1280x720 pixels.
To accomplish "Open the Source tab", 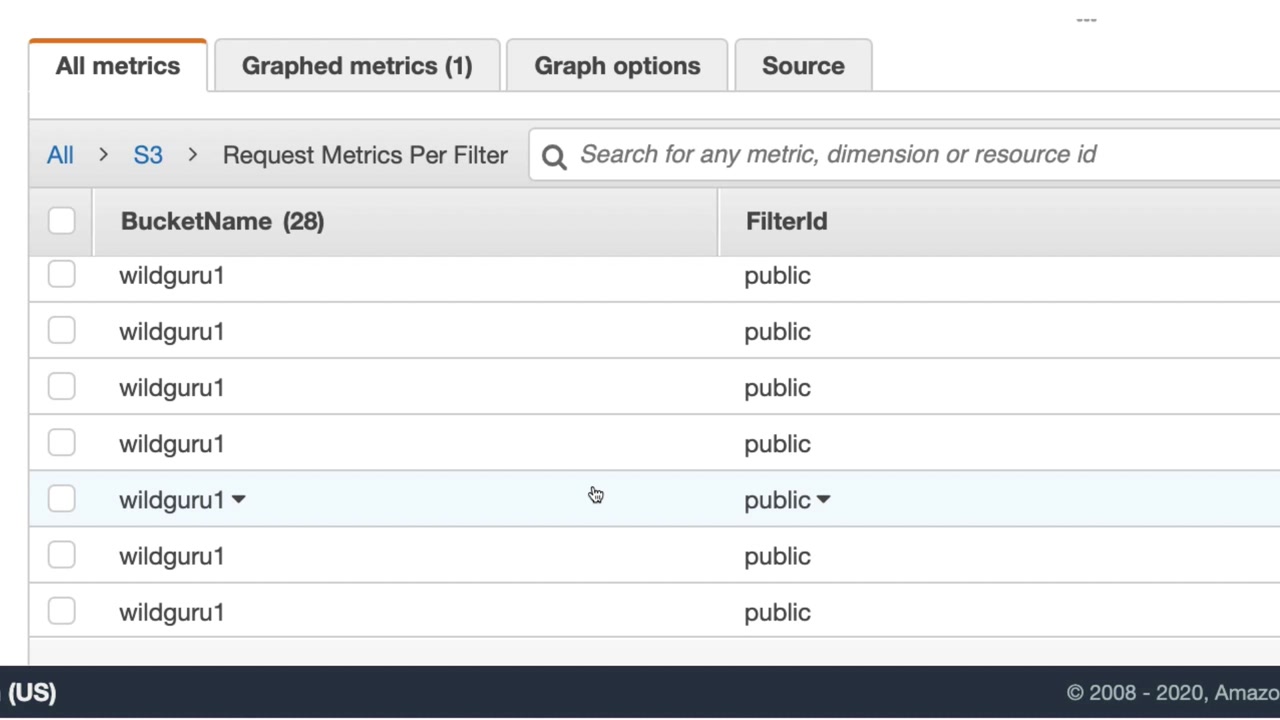I will click(x=803, y=66).
